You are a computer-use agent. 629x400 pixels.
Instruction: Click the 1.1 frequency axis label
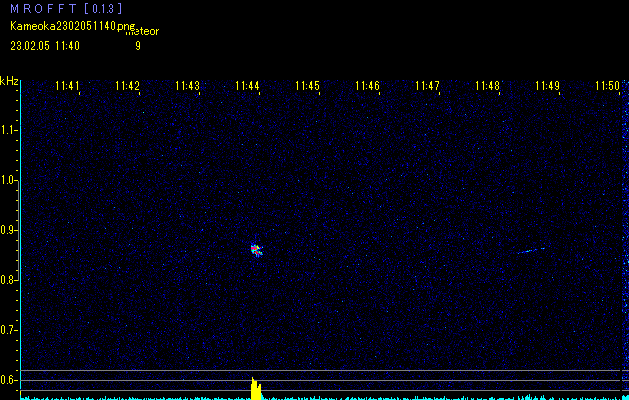click(x=8, y=130)
